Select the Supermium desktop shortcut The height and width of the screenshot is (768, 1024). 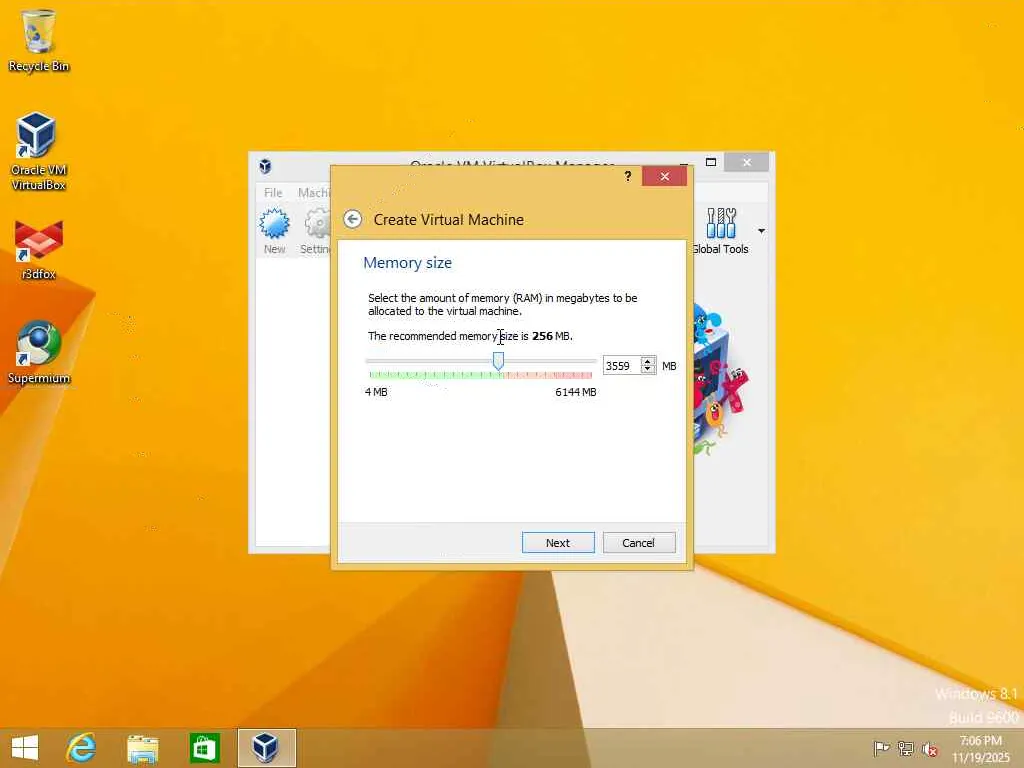coord(39,352)
